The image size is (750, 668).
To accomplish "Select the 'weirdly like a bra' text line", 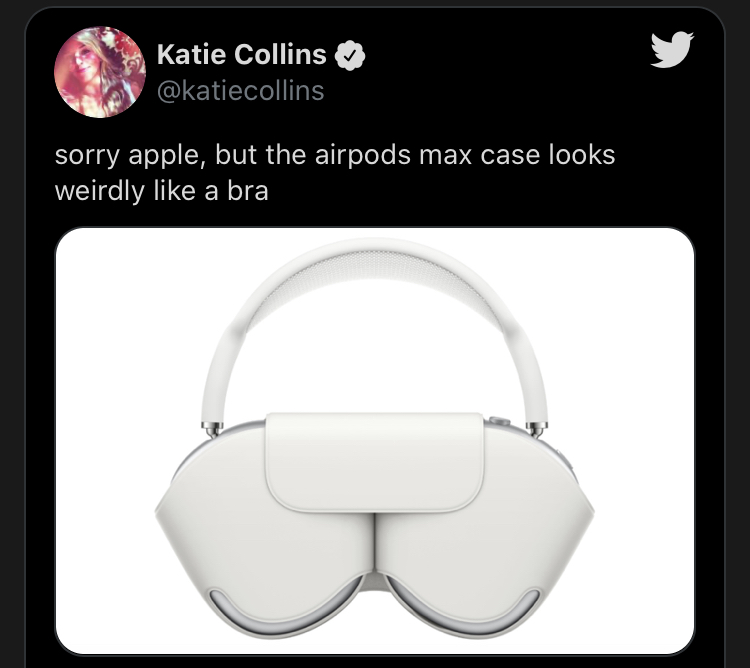I will pyautogui.click(x=161, y=191).
